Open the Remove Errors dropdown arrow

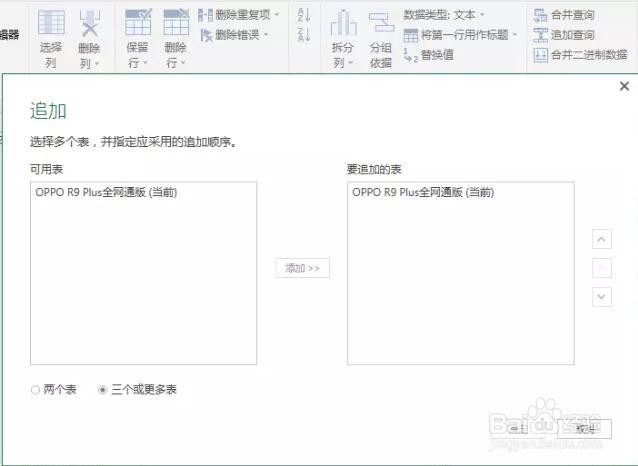tap(266, 35)
